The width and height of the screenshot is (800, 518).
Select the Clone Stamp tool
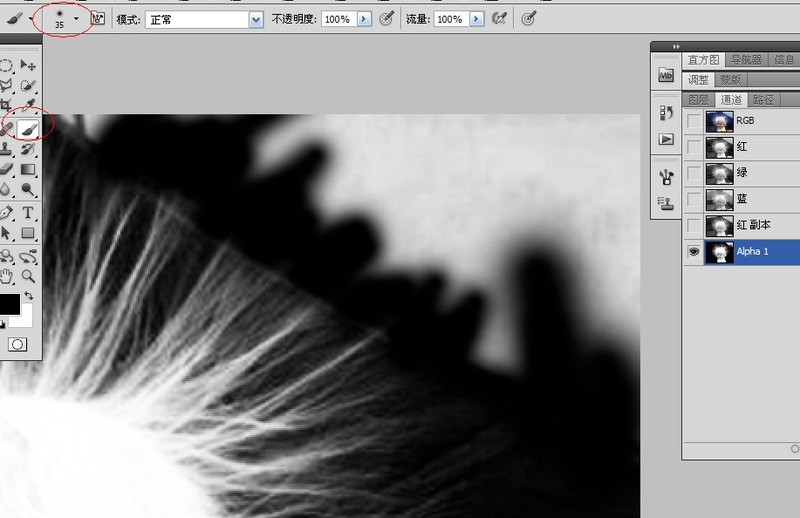tap(6, 149)
